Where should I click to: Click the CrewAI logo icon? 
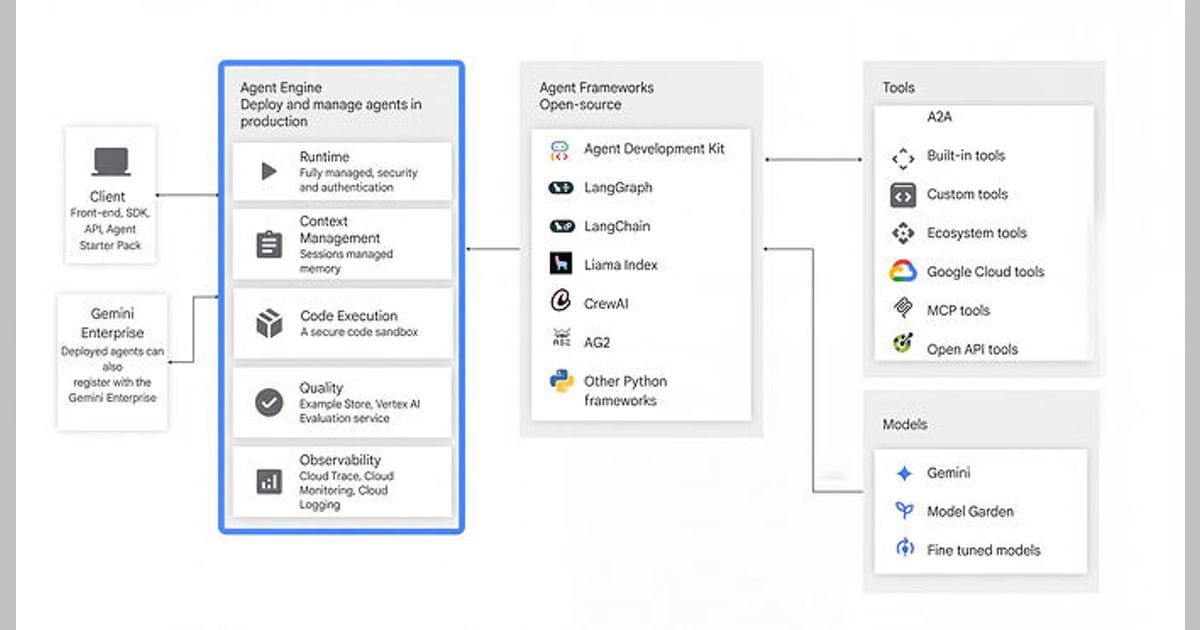[x=560, y=302]
